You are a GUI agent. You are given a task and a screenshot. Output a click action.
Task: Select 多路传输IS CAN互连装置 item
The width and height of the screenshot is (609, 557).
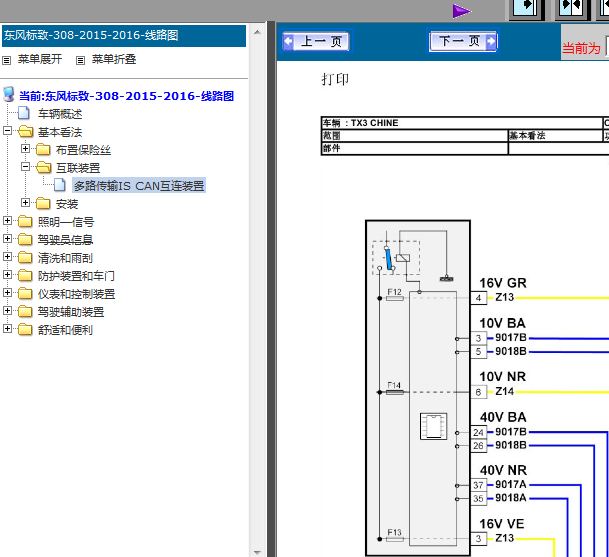(x=139, y=186)
